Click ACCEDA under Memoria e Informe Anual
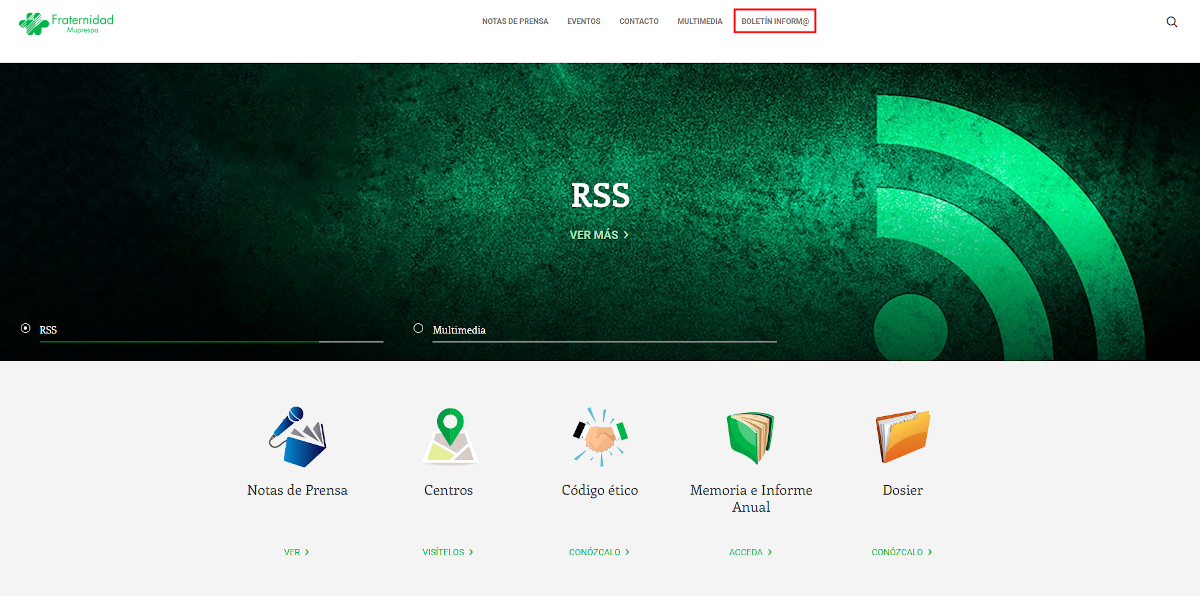 (751, 552)
